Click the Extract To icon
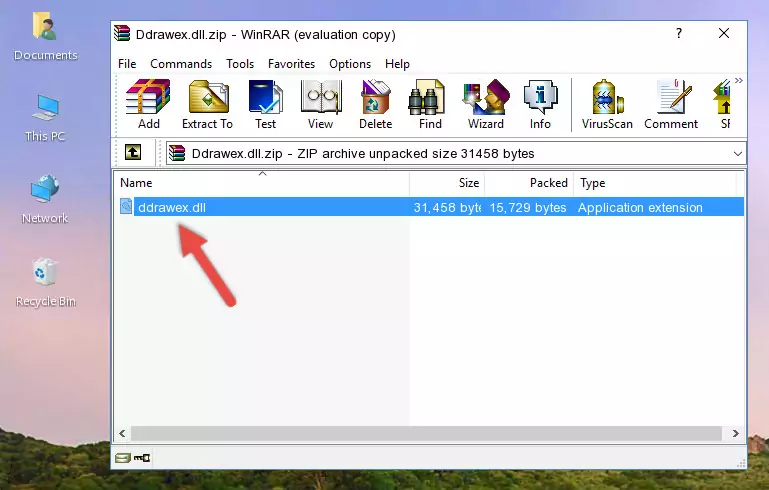This screenshot has height=490, width=769. (x=207, y=104)
